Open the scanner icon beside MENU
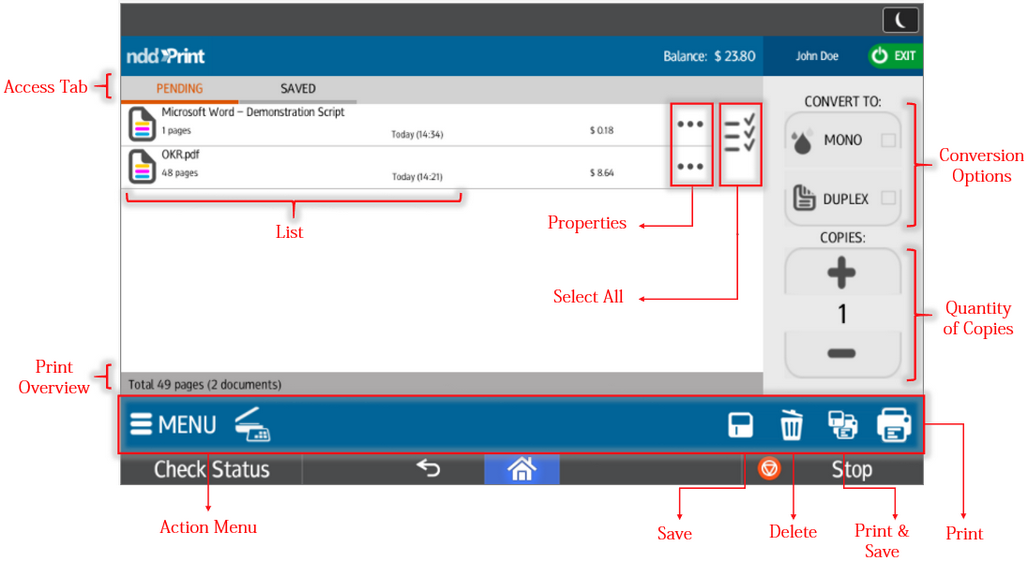 (252, 425)
